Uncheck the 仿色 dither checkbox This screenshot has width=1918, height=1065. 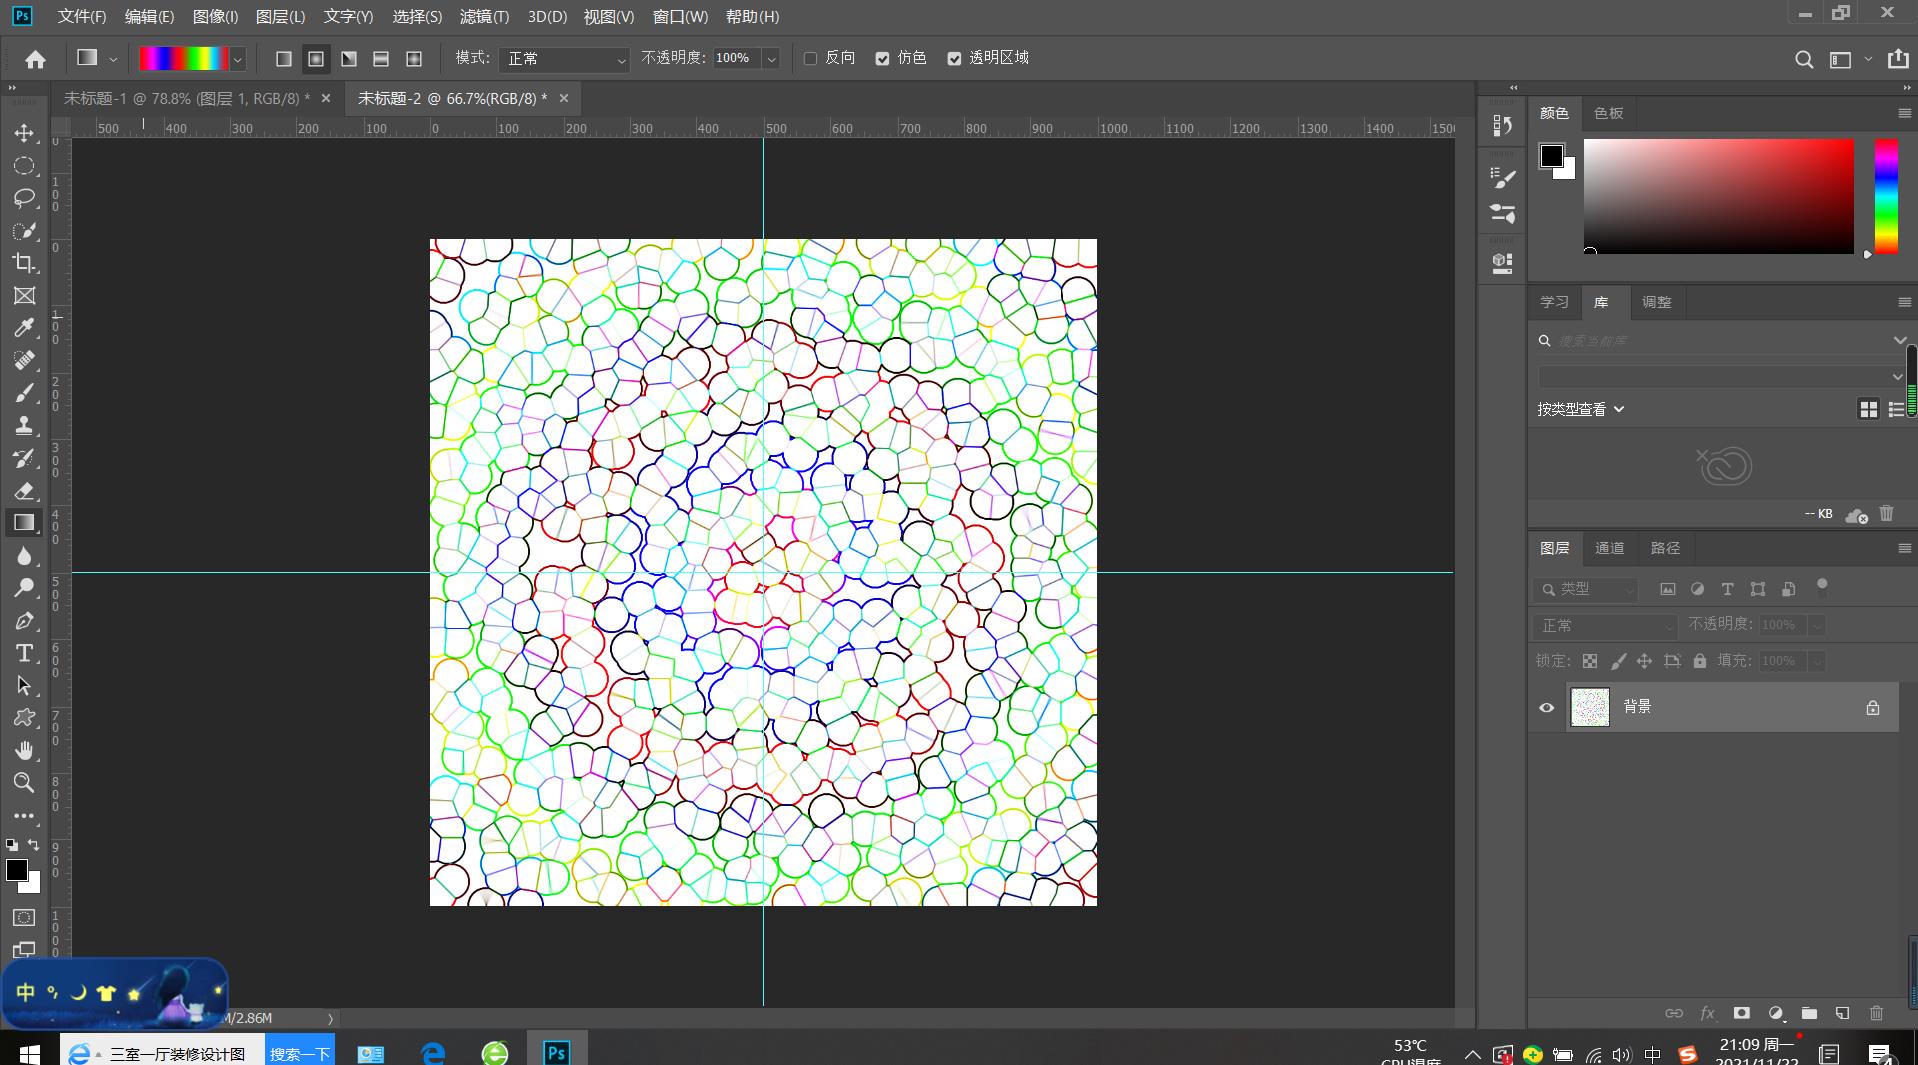[882, 59]
